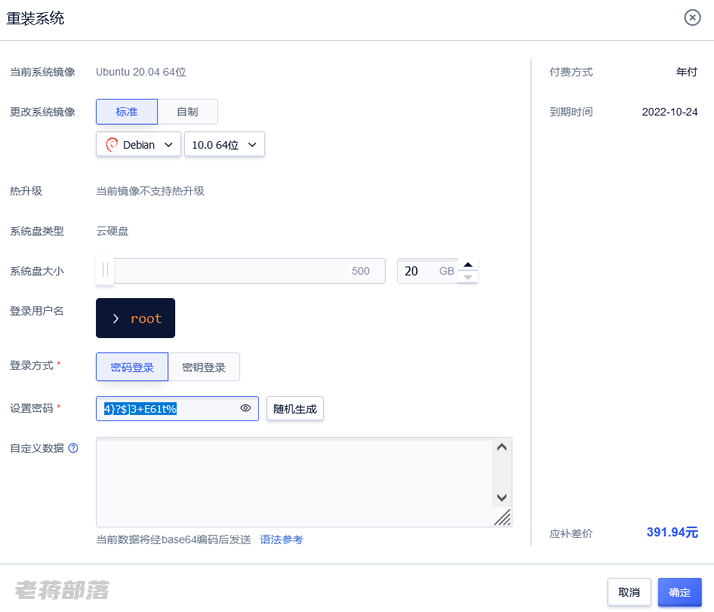
Task: Click the 391.94元 price text
Action: click(x=672, y=532)
